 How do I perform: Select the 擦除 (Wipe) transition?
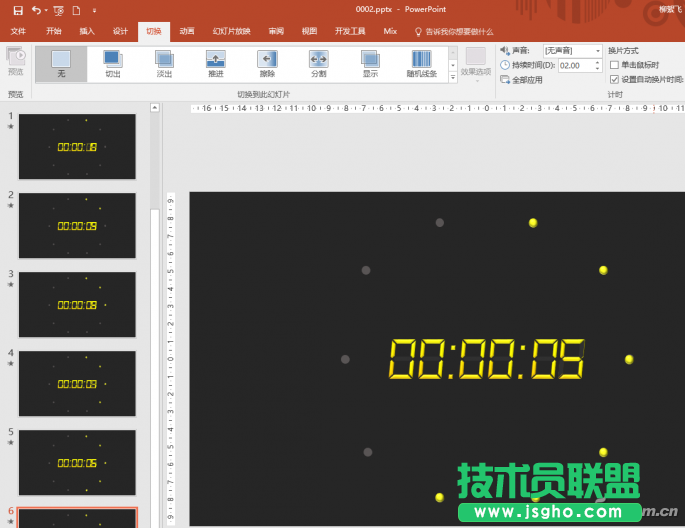point(267,64)
